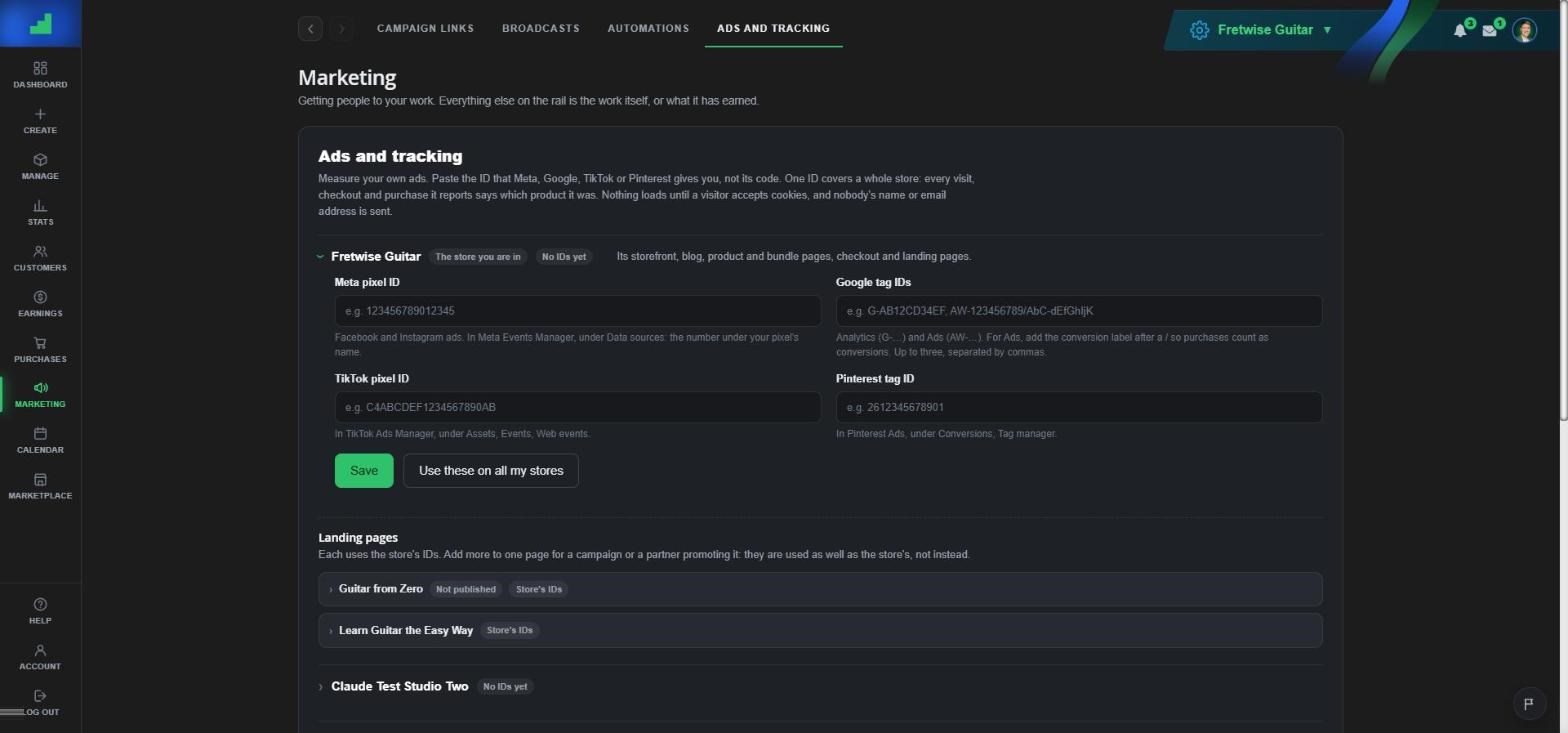
Task: Click the 'Not published' badge on Guitar from Zero
Action: pyautogui.click(x=466, y=589)
